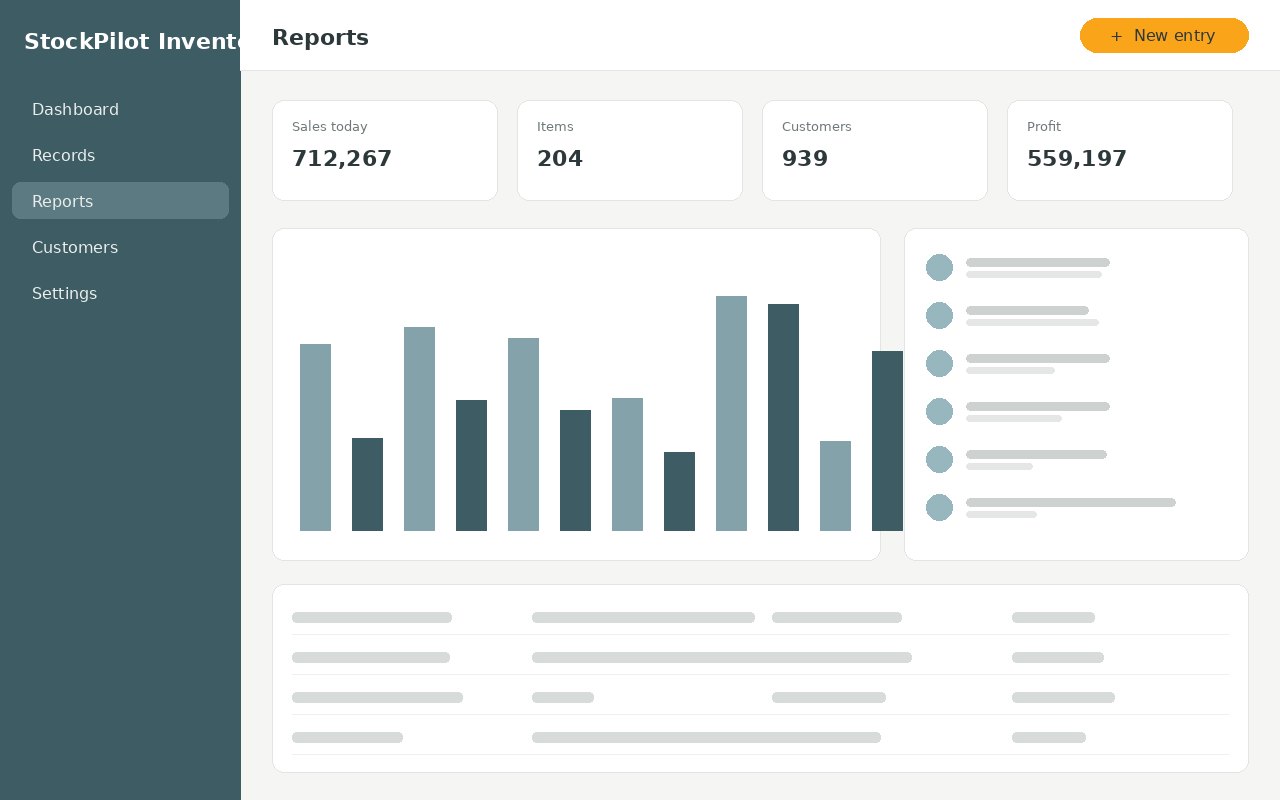Click the 559,197 profit value
Screen dimensions: 1280x800
1077,159
